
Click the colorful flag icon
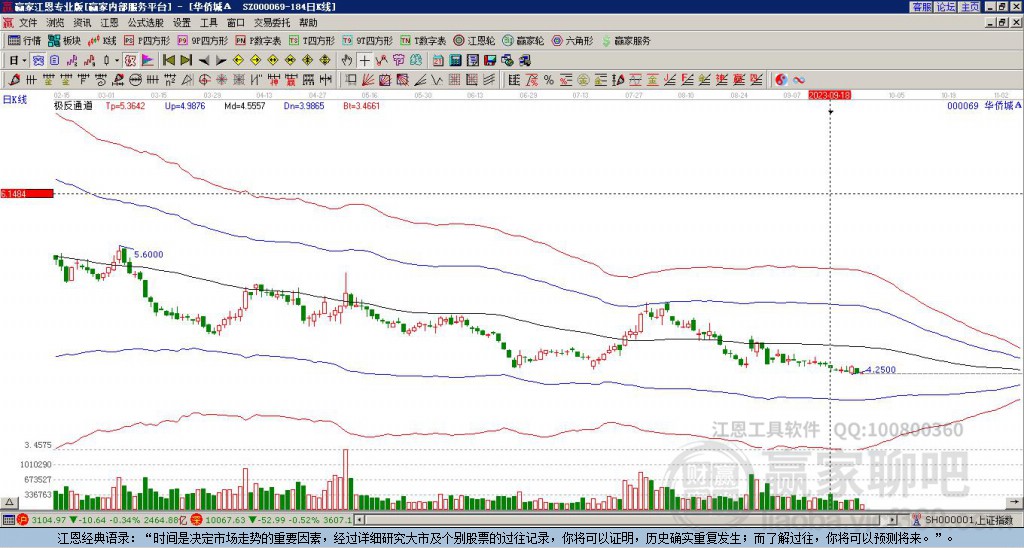pyautogui.click(x=148, y=60)
